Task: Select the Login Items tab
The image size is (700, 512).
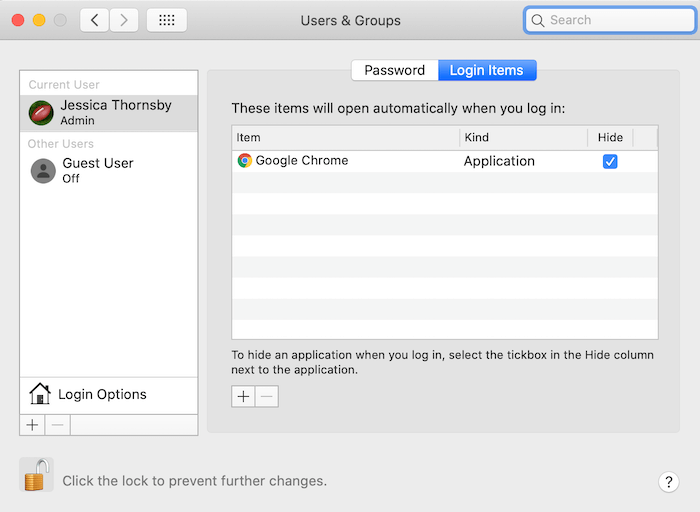Action: 487,70
